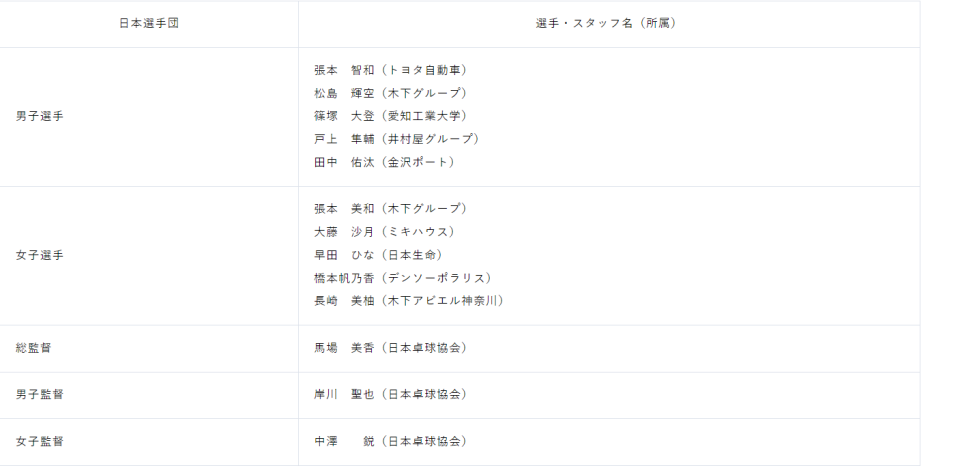Select player name 松島 輝空（木下グループ）
Image resolution: width=960 pixels, height=466 pixels.
391,93
